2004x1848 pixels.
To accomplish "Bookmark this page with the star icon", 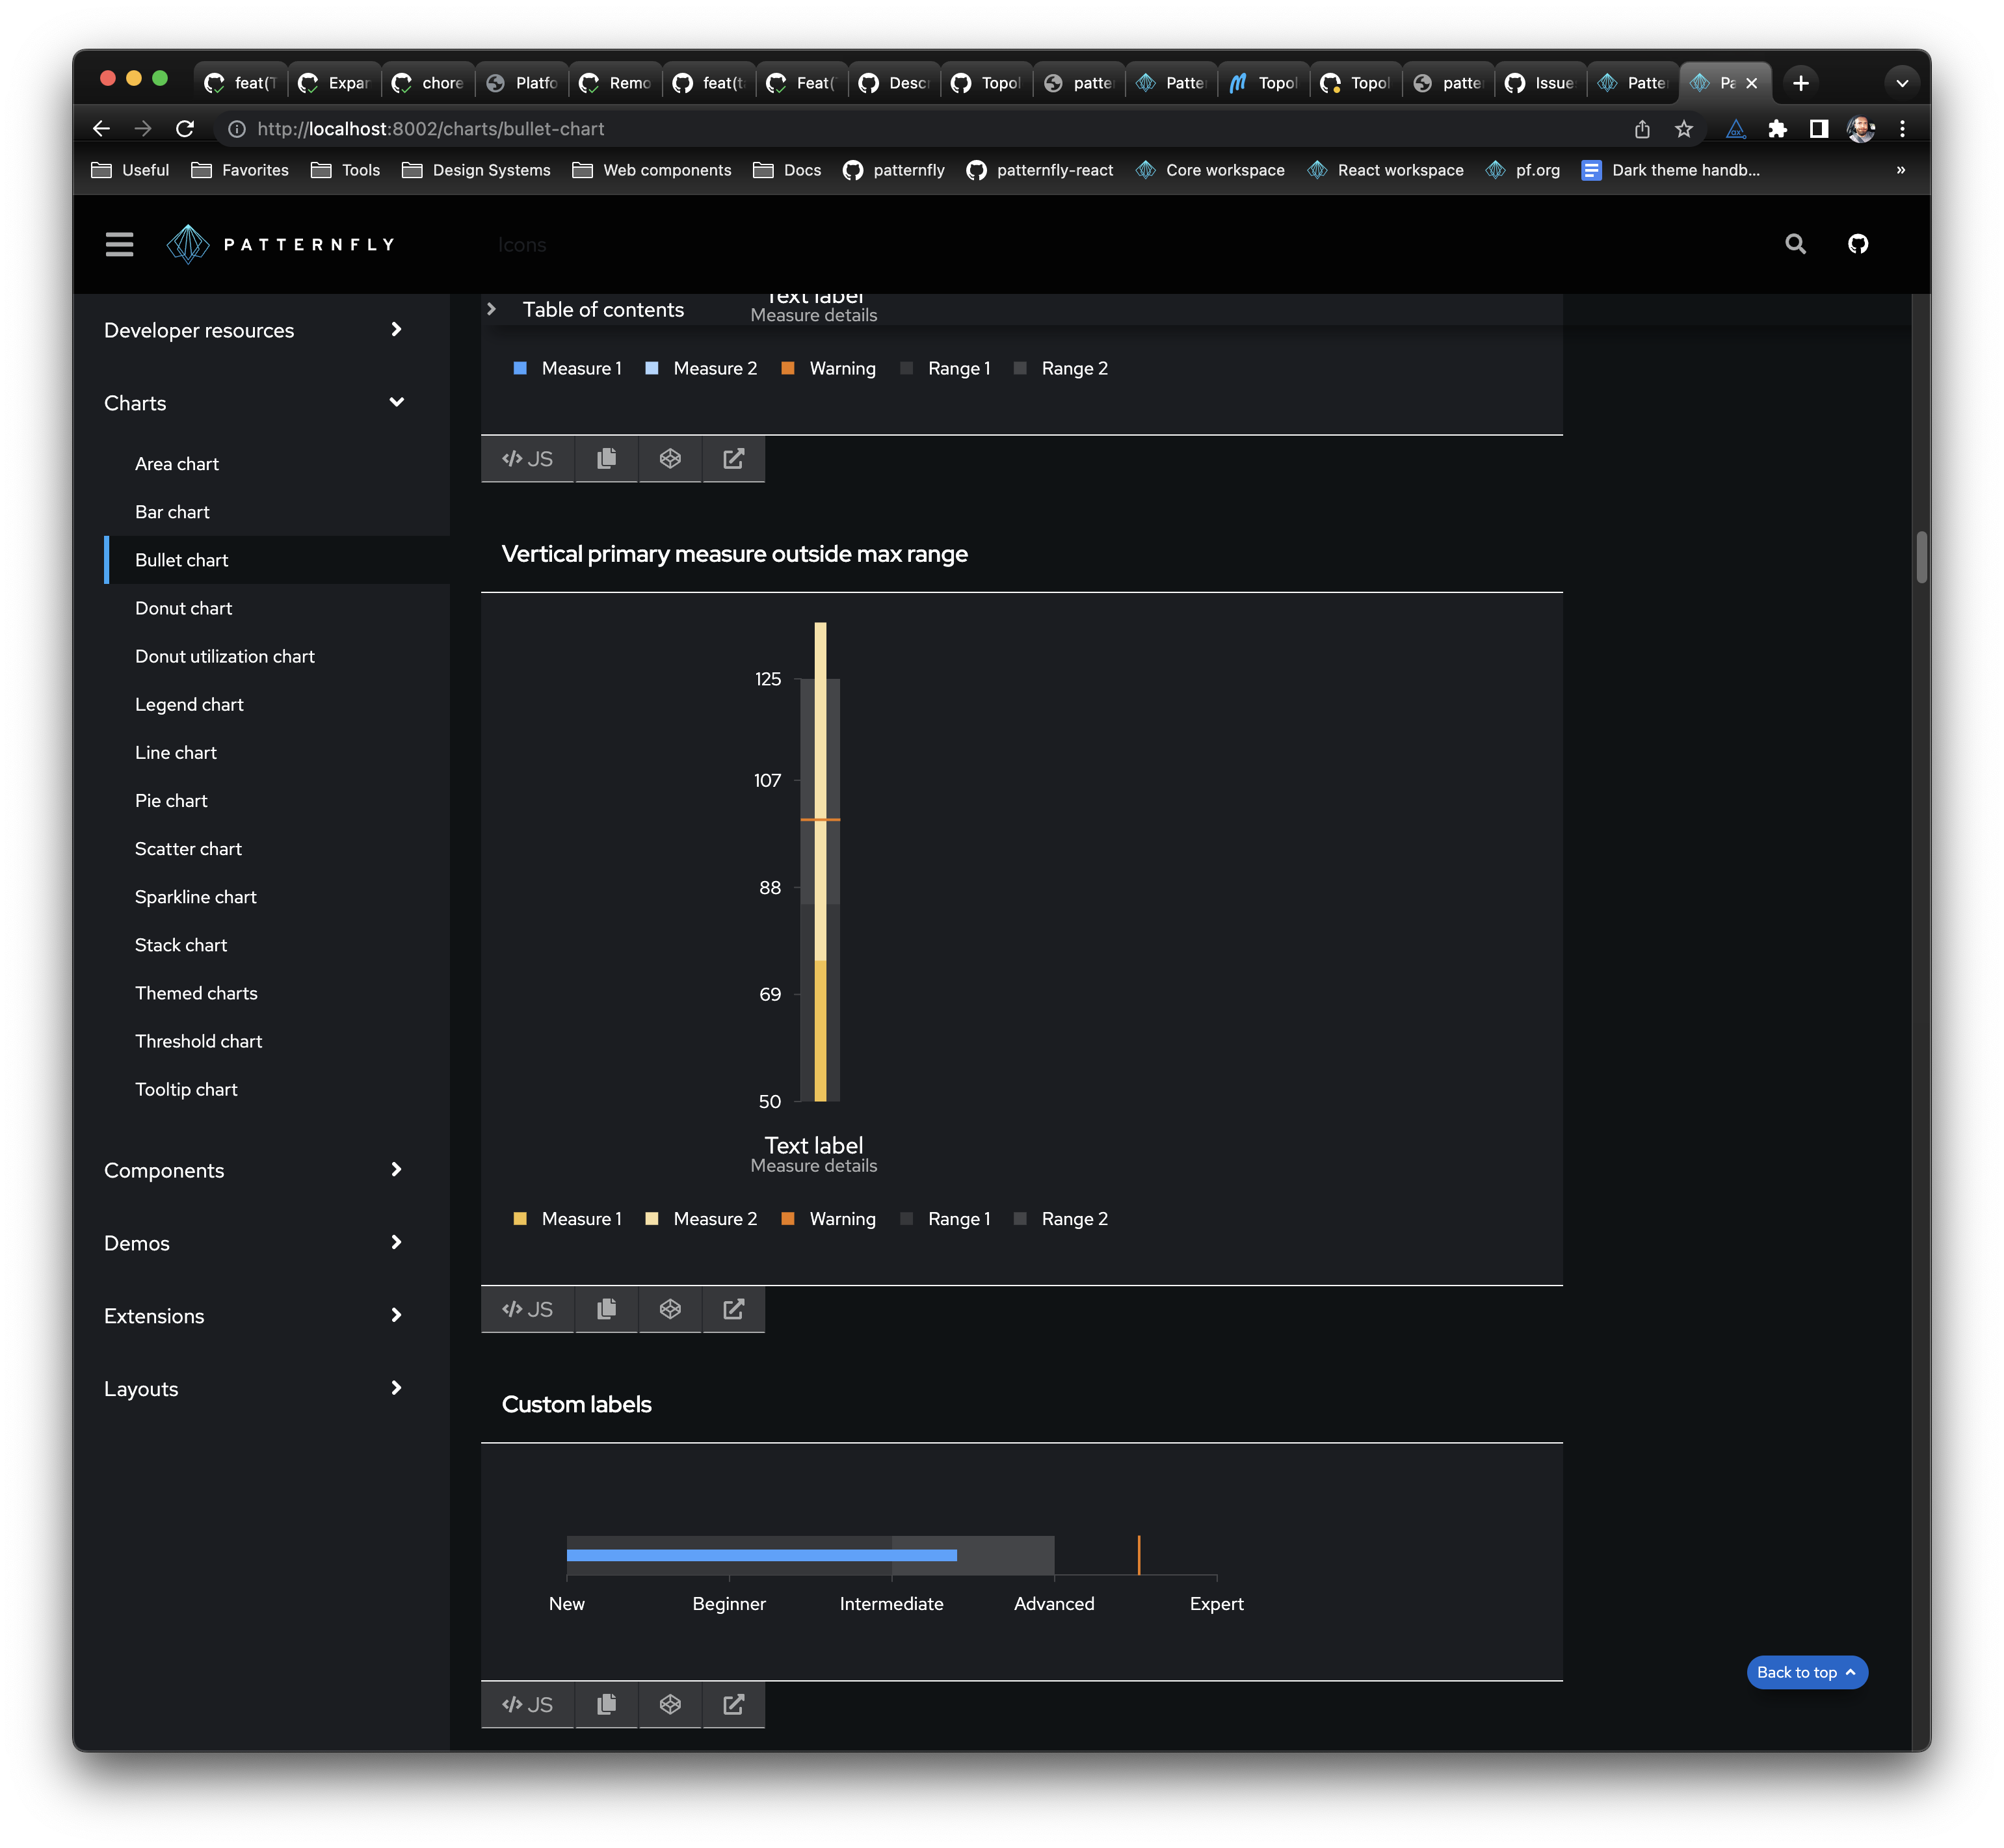I will [1684, 129].
